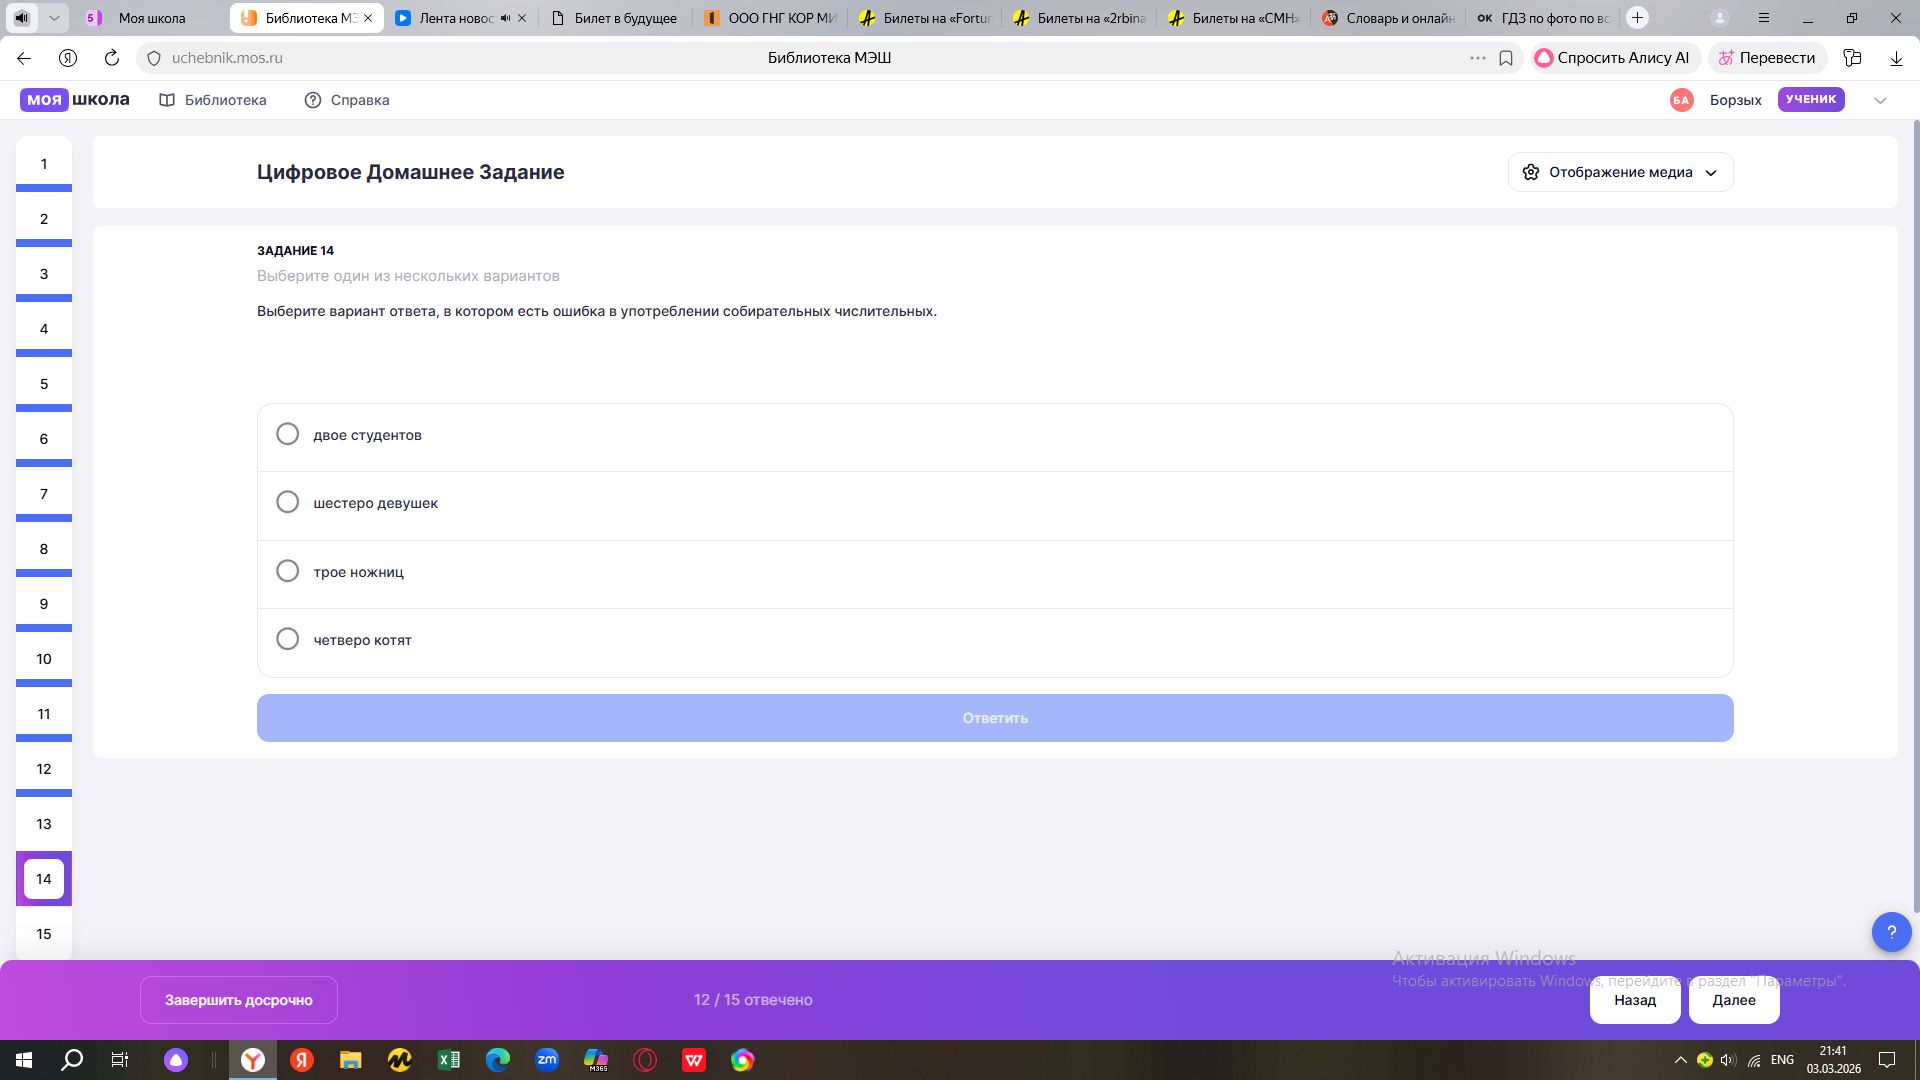Image resolution: width=1920 pixels, height=1080 pixels.
Task: Open the blue help question-mark bubble
Action: coord(1891,932)
